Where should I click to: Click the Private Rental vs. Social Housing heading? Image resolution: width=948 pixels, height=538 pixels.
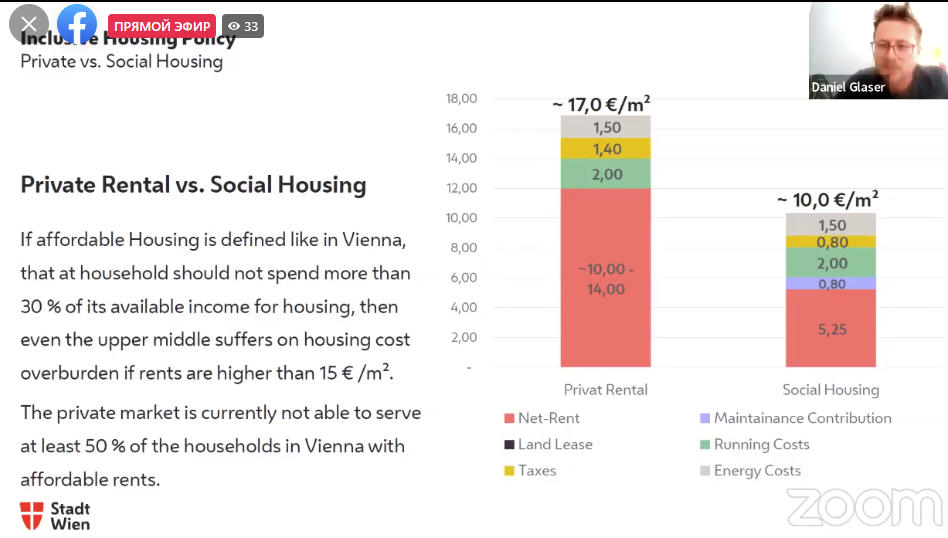[193, 185]
